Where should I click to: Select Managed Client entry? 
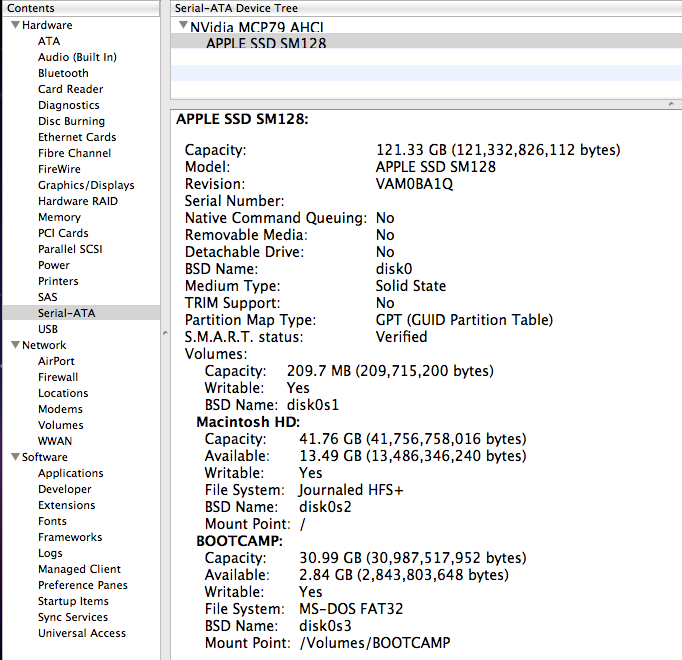tap(79, 569)
